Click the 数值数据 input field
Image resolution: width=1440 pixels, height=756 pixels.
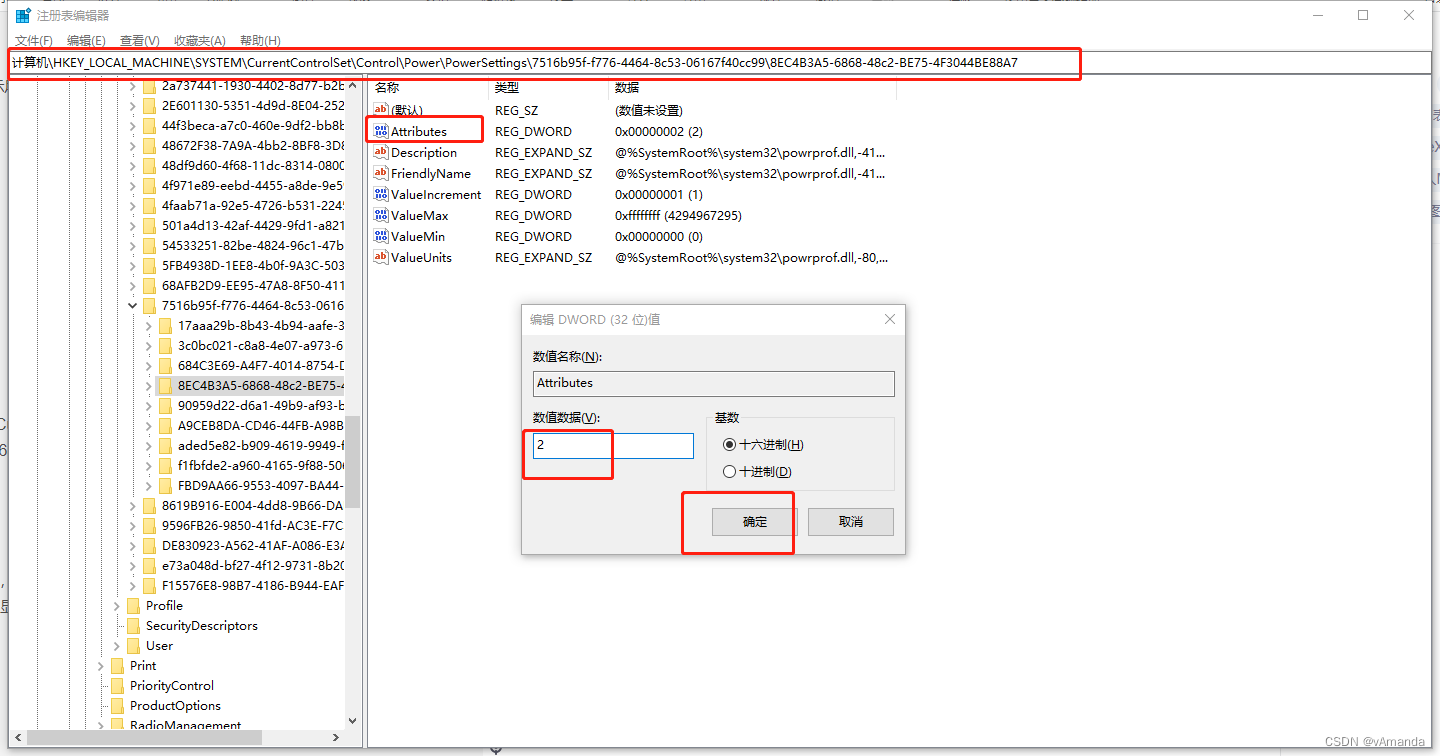(613, 446)
